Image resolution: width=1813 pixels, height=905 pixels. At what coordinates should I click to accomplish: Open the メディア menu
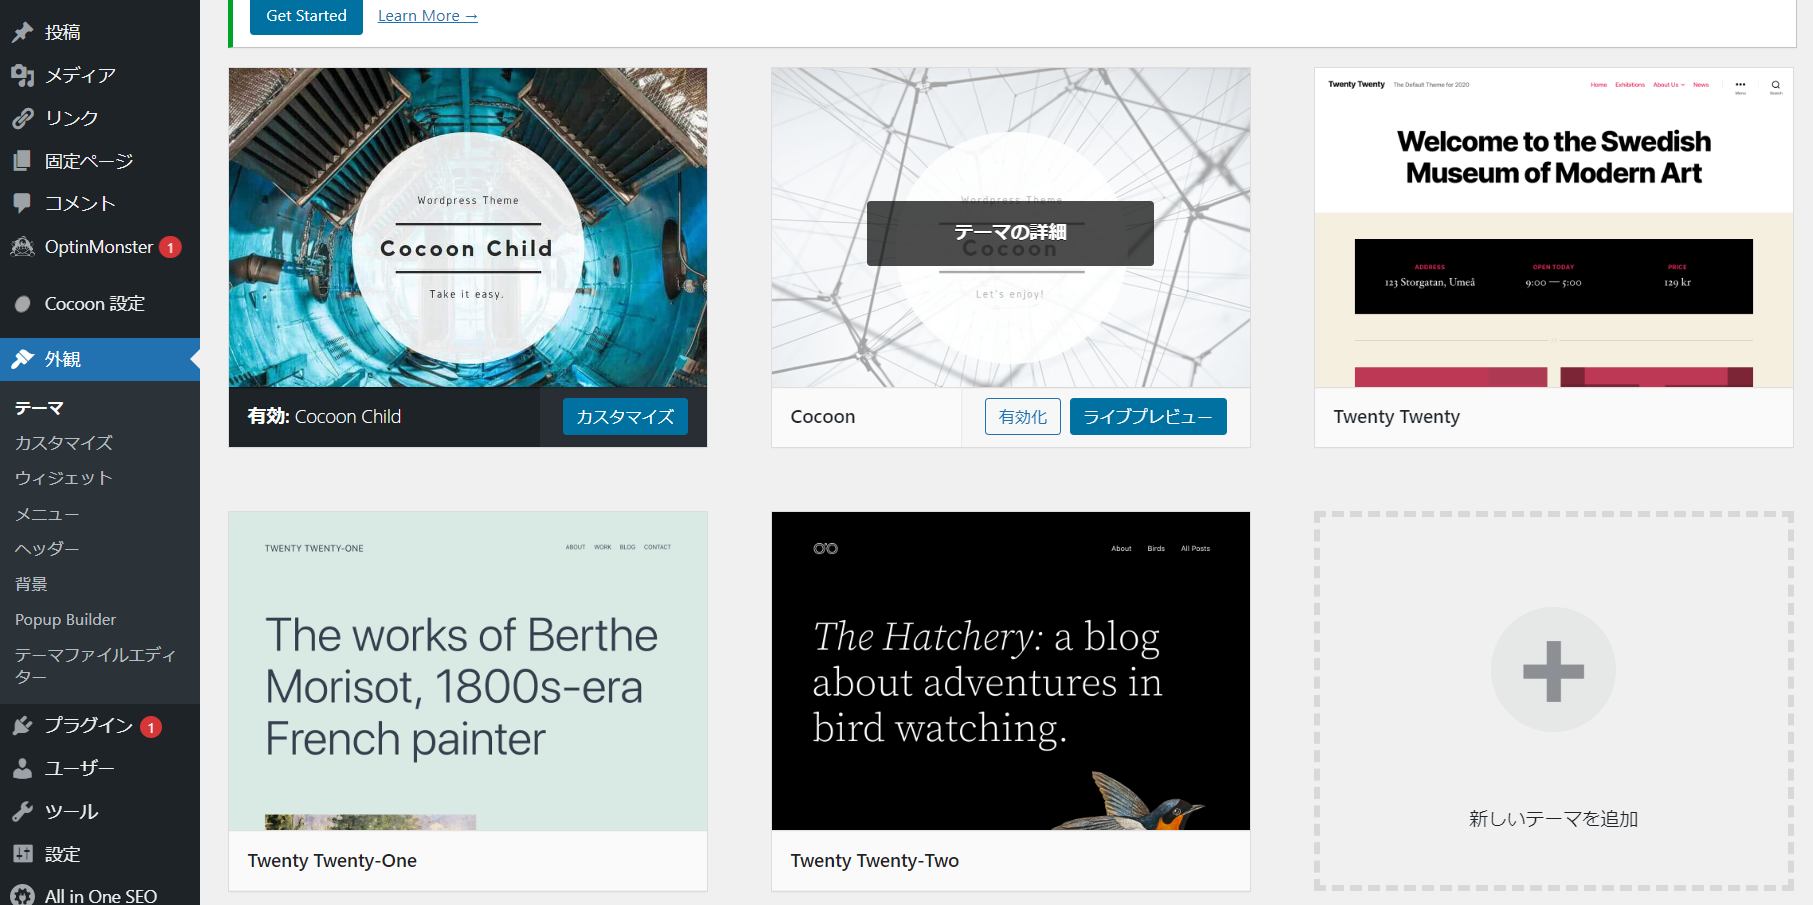pyautogui.click(x=100, y=75)
